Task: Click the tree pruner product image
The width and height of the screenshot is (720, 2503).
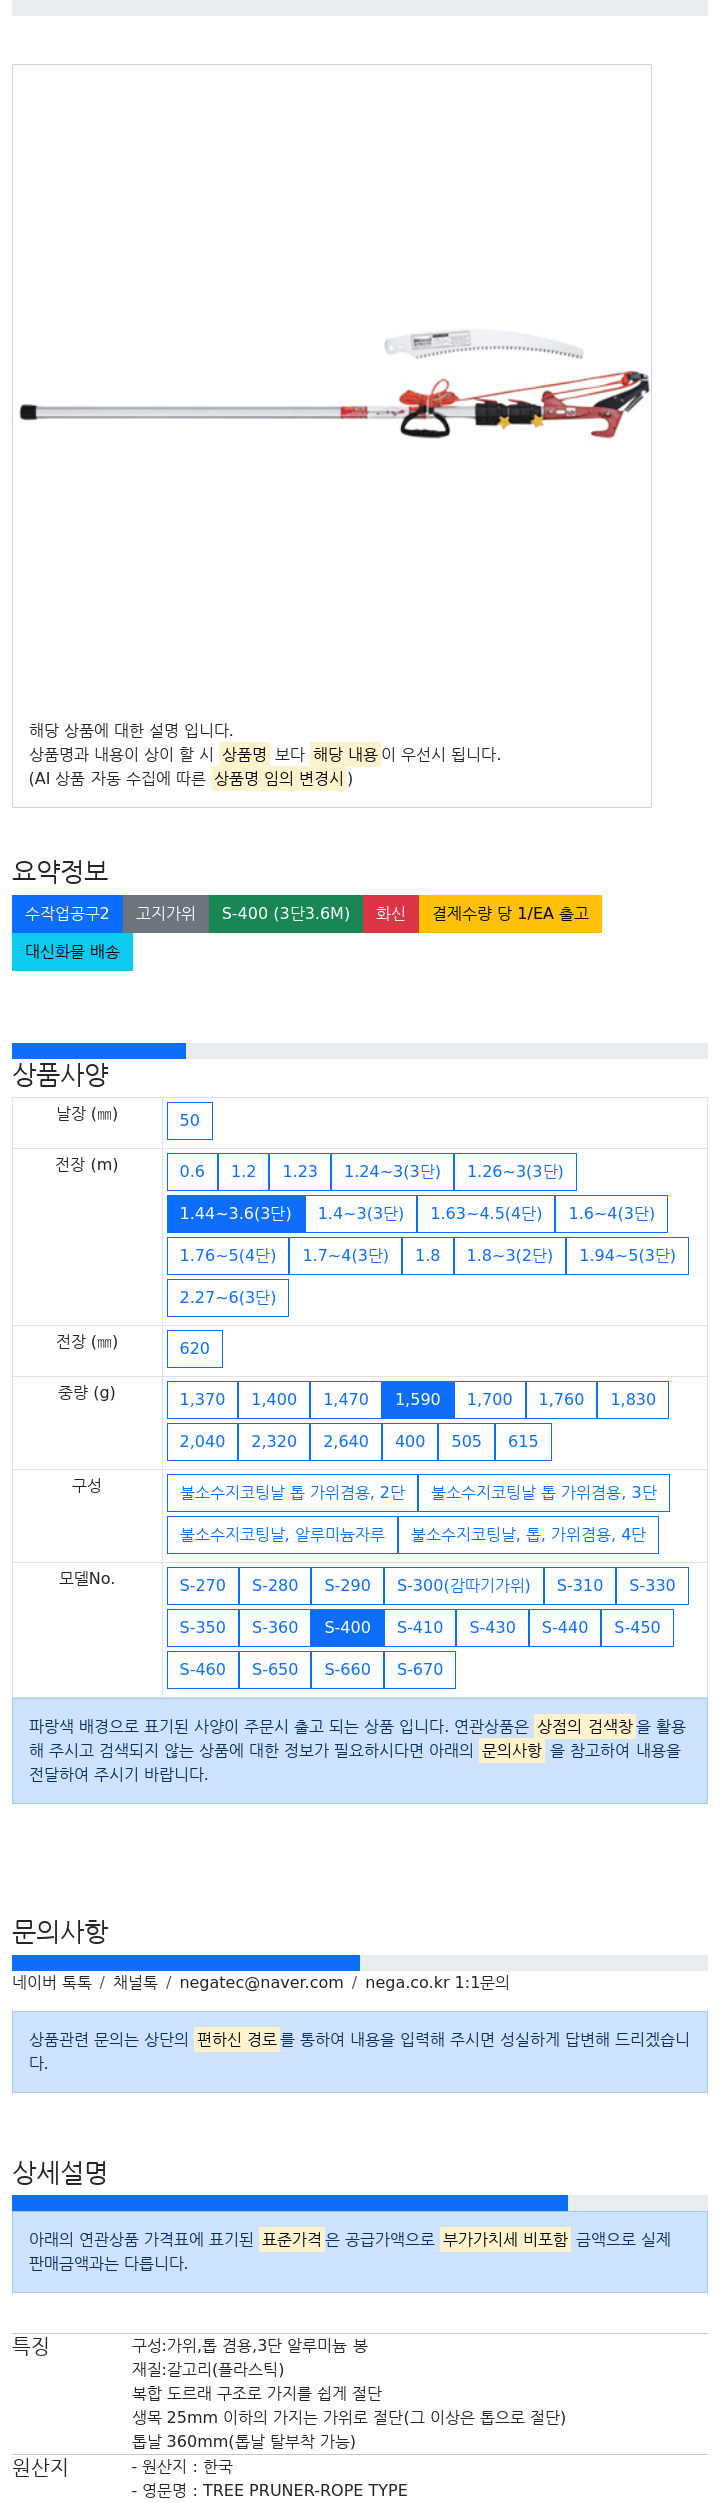Action: (x=335, y=385)
